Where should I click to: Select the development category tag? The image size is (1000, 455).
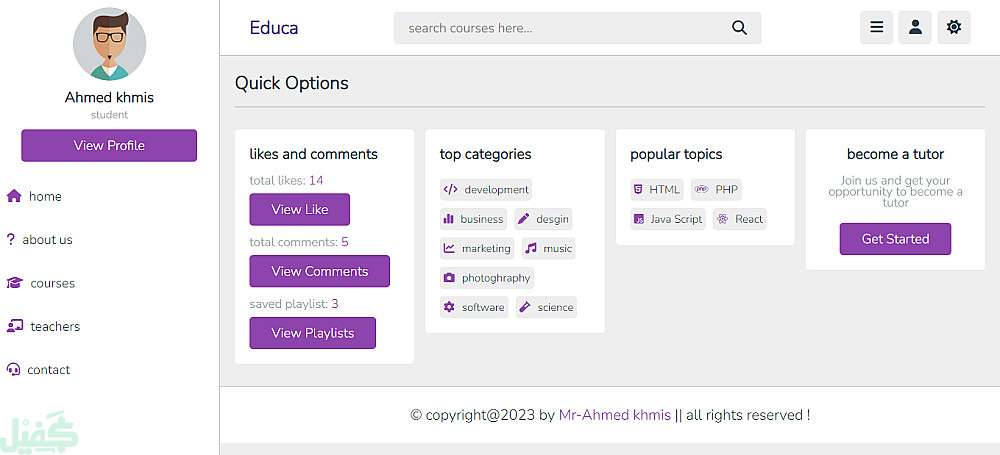pyautogui.click(x=486, y=190)
